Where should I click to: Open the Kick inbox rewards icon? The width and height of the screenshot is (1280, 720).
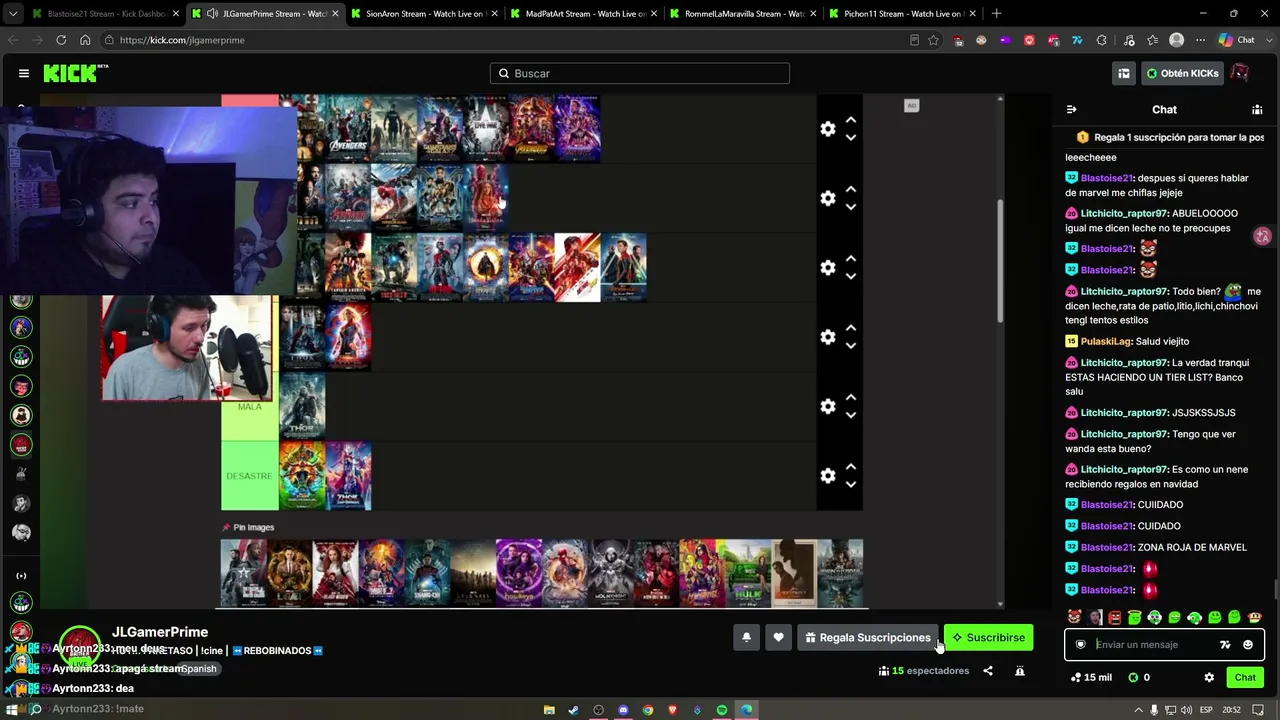(1124, 73)
